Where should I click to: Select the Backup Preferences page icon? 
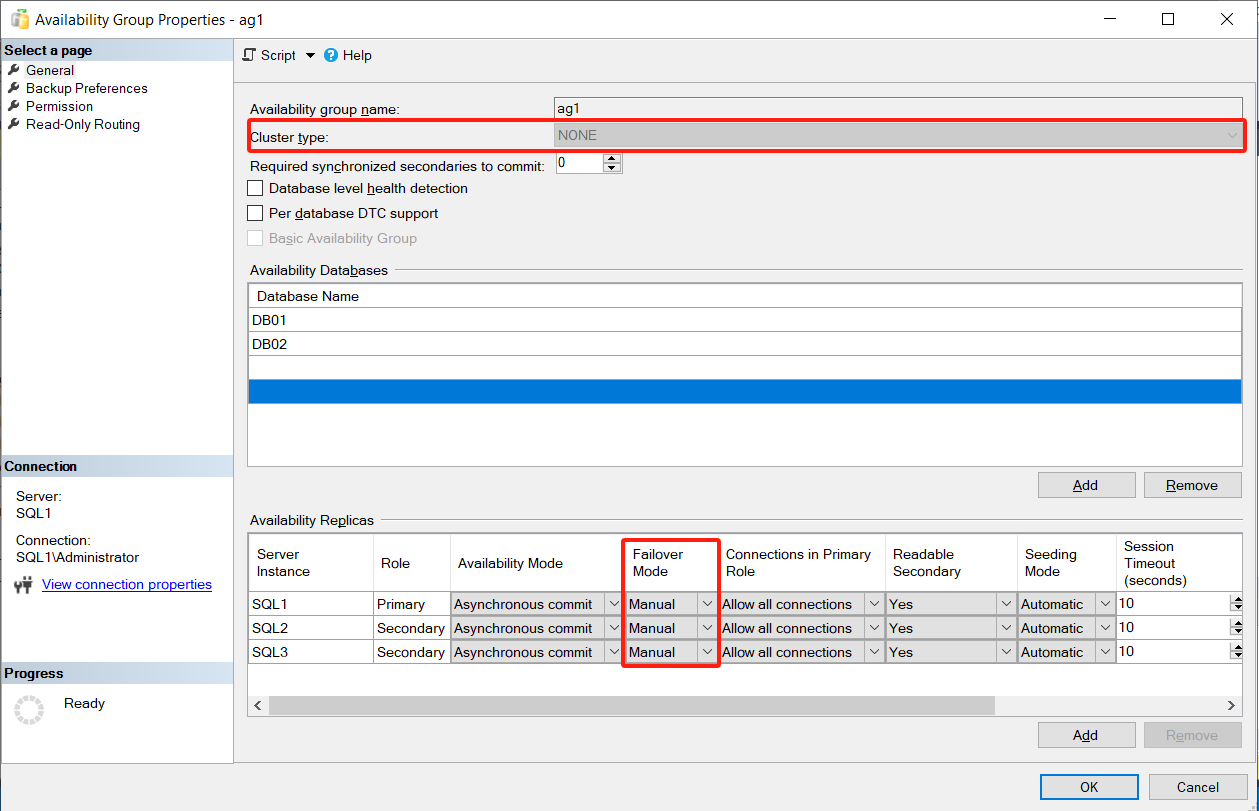coord(14,88)
